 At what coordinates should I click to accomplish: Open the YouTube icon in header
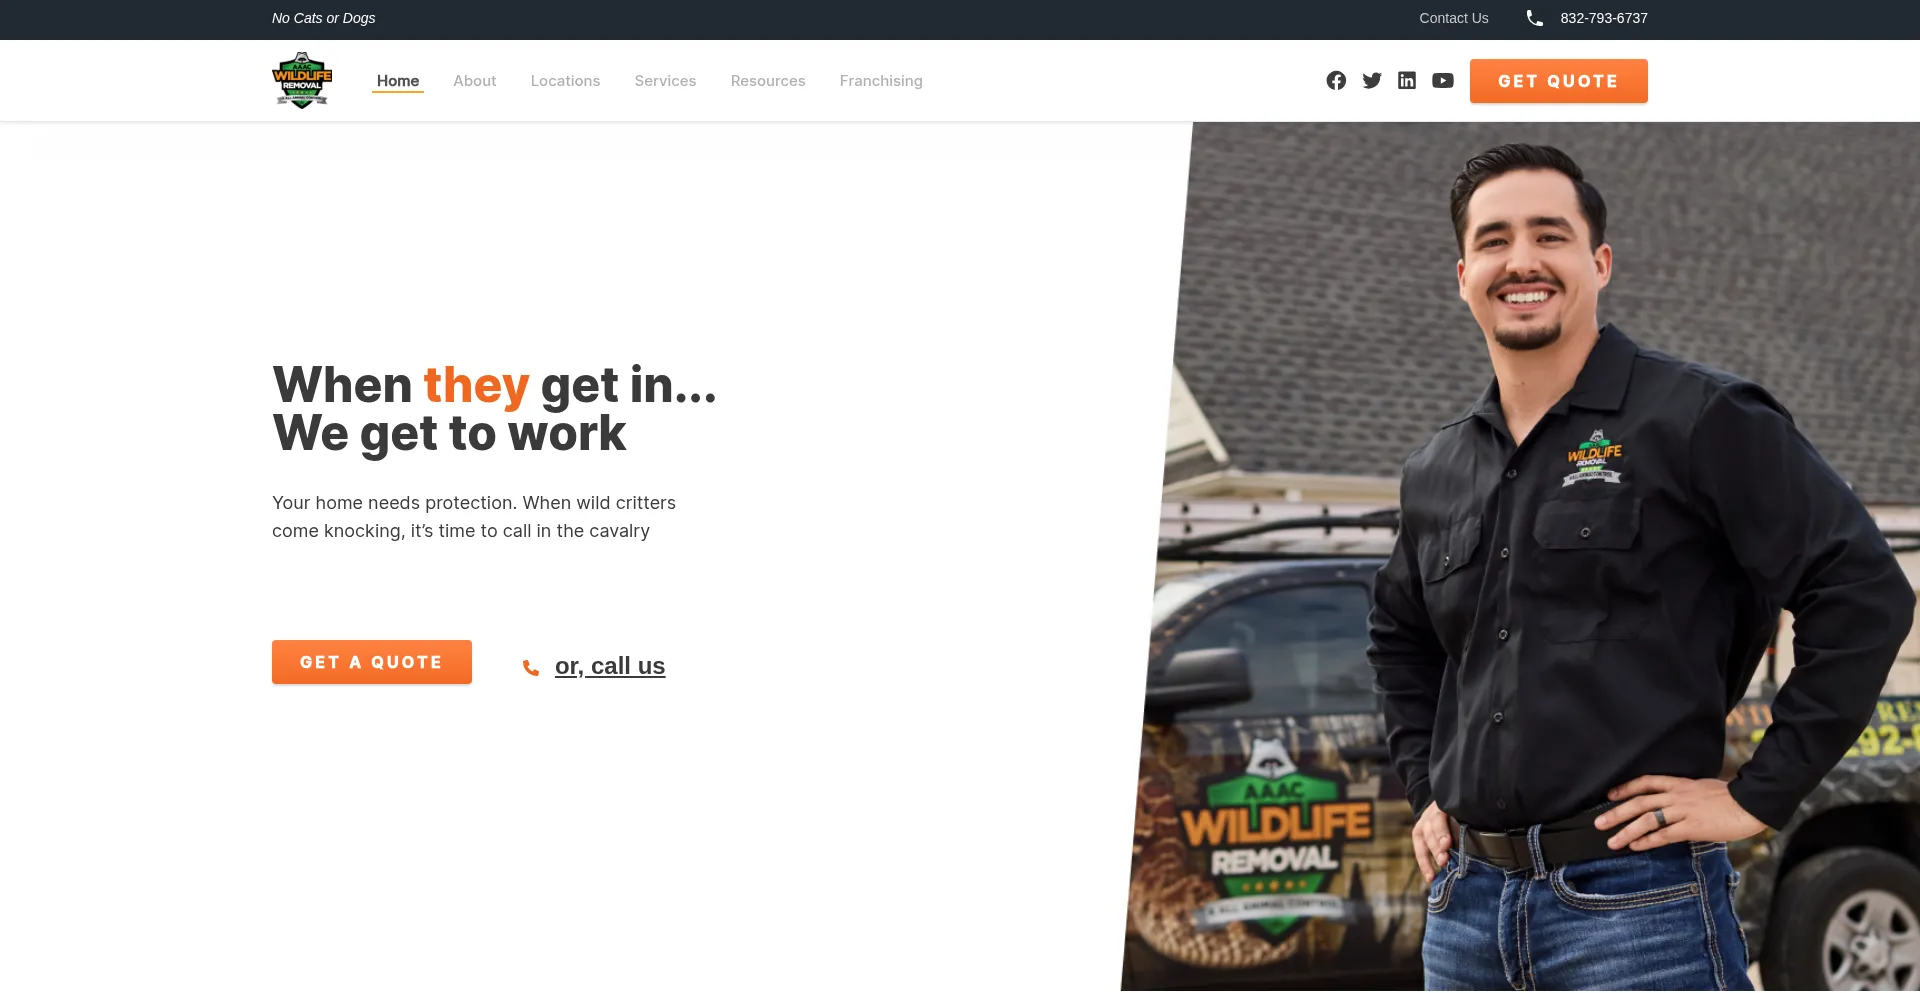click(x=1443, y=81)
